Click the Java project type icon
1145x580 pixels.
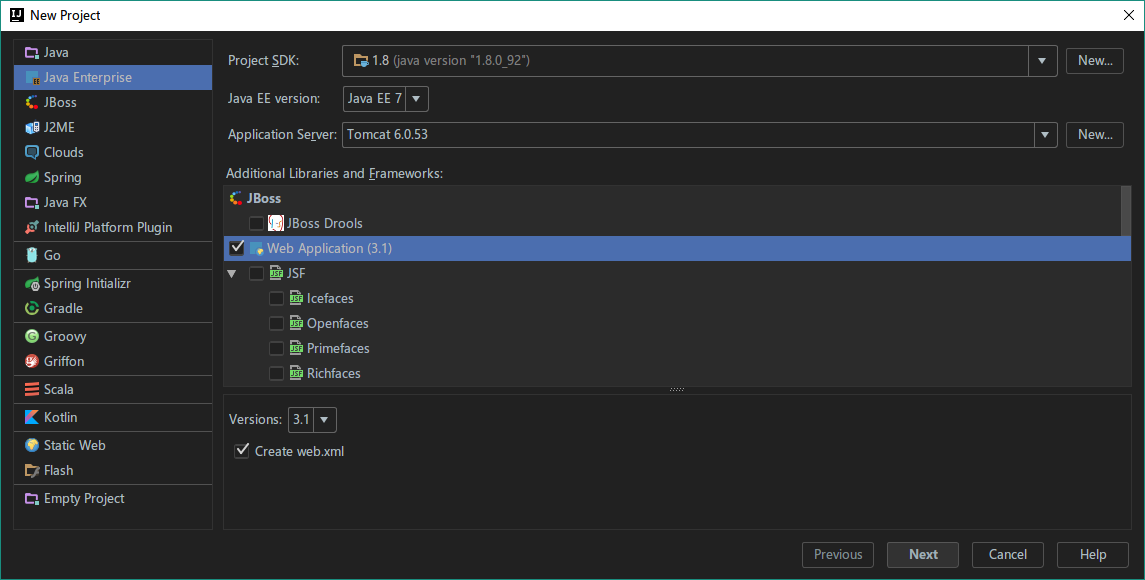point(31,53)
